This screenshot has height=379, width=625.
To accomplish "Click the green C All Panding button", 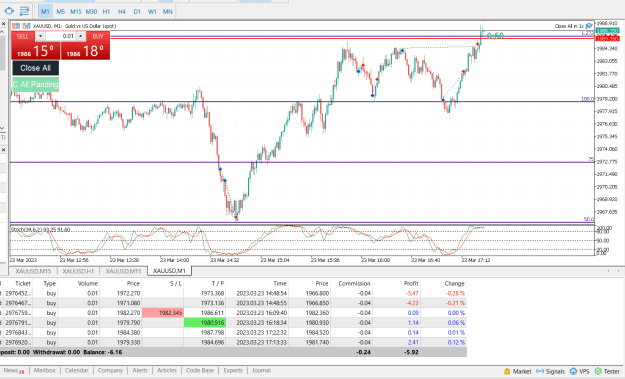I will [35, 84].
